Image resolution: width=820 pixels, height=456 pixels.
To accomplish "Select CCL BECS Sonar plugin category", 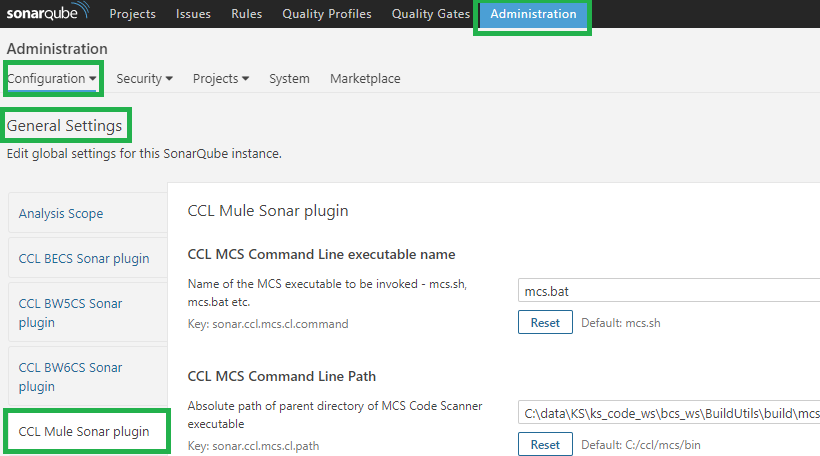I will click(88, 258).
